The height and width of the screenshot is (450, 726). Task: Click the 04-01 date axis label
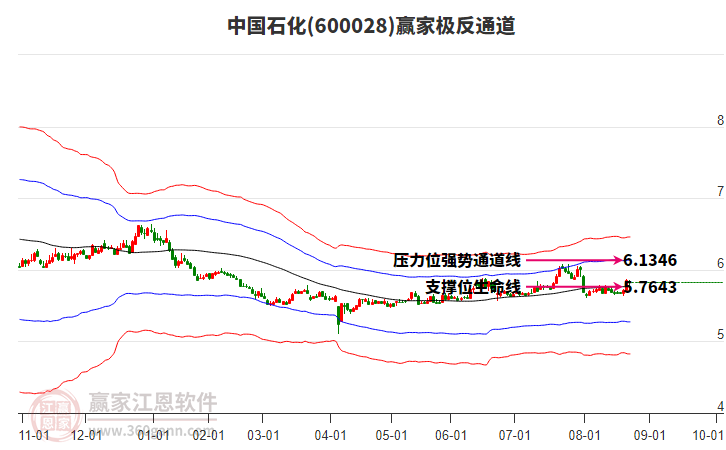click(x=331, y=436)
